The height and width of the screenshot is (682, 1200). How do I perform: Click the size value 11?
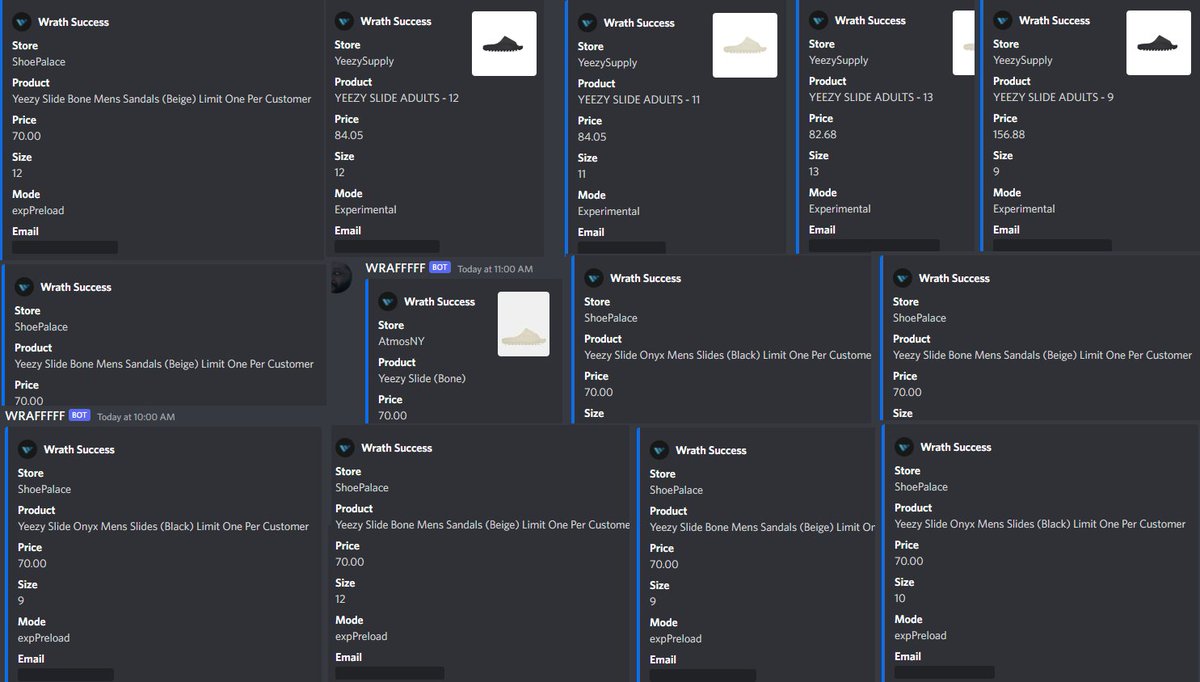584,174
